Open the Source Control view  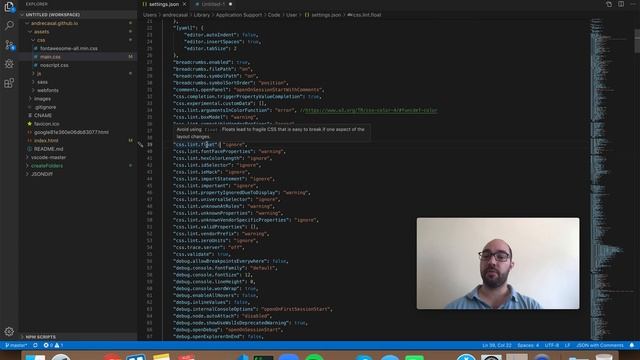pos(9,45)
